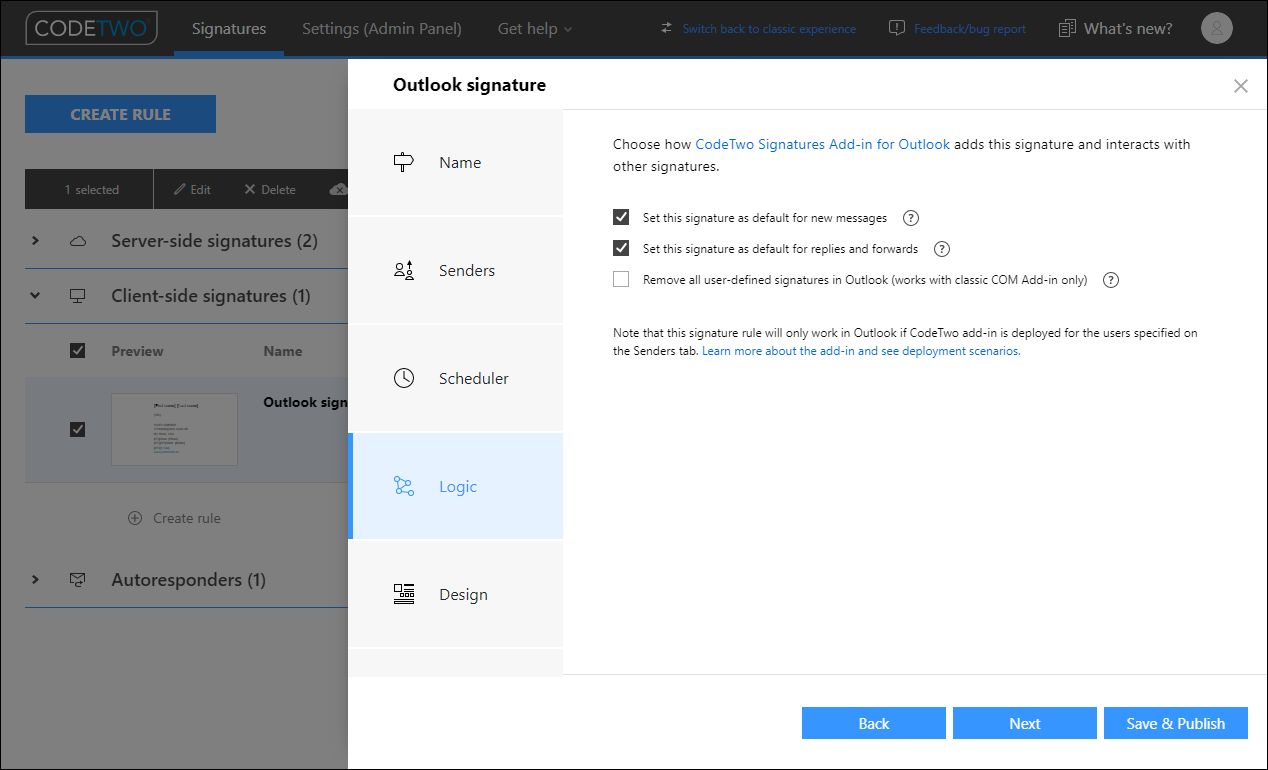Image resolution: width=1268 pixels, height=770 pixels.
Task: Click Switch back to classic experience link
Action: pos(769,29)
